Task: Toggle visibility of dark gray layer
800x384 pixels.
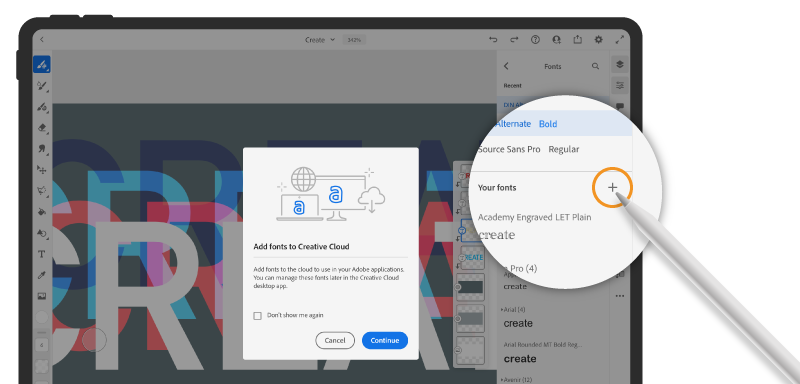Action: point(458,287)
